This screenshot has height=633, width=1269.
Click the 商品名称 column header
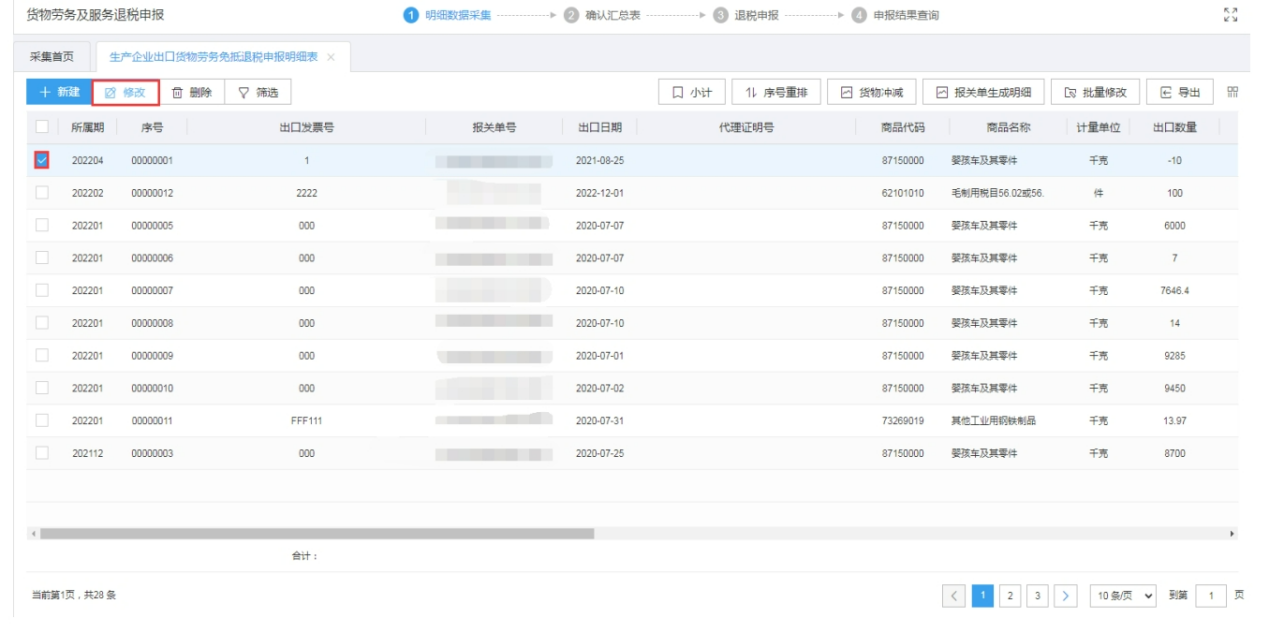tap(1008, 128)
